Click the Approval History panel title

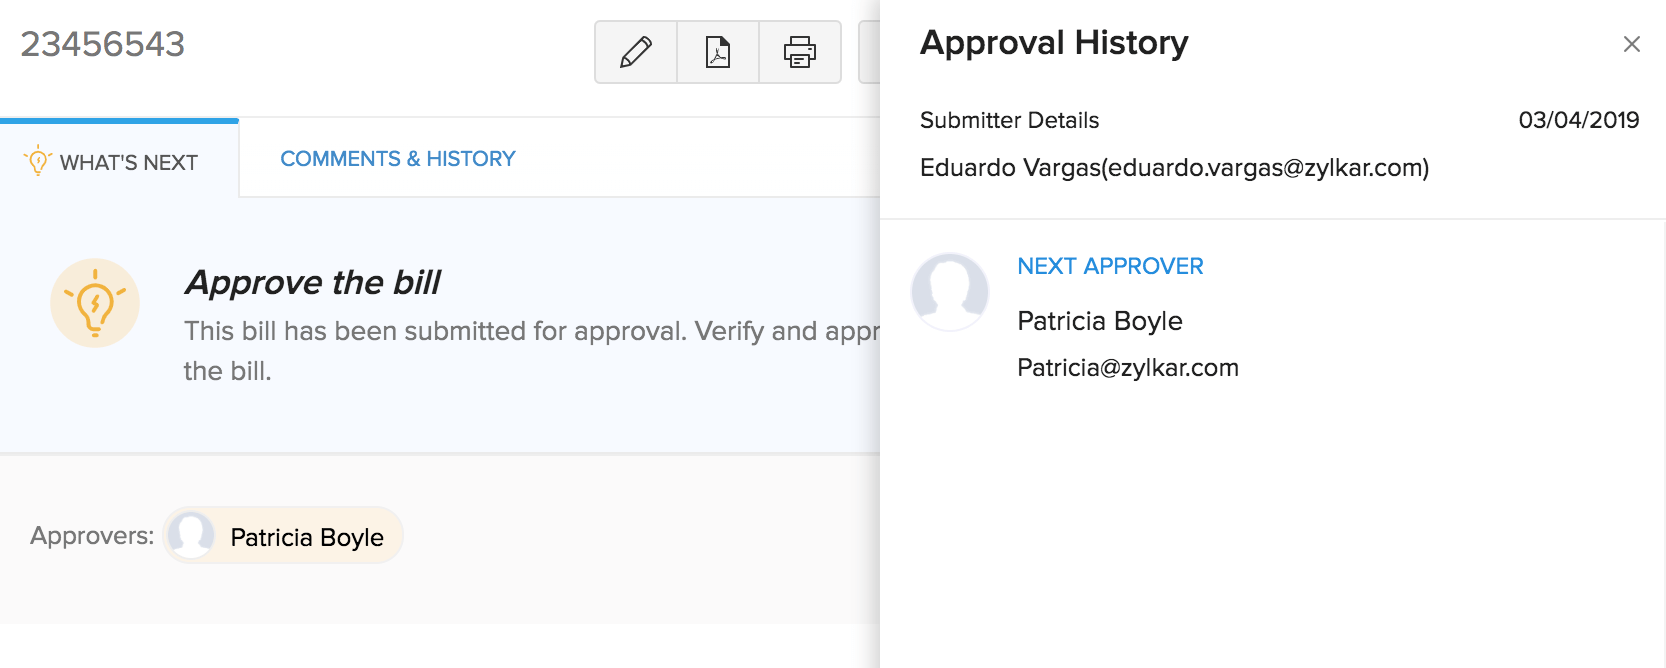1054,43
